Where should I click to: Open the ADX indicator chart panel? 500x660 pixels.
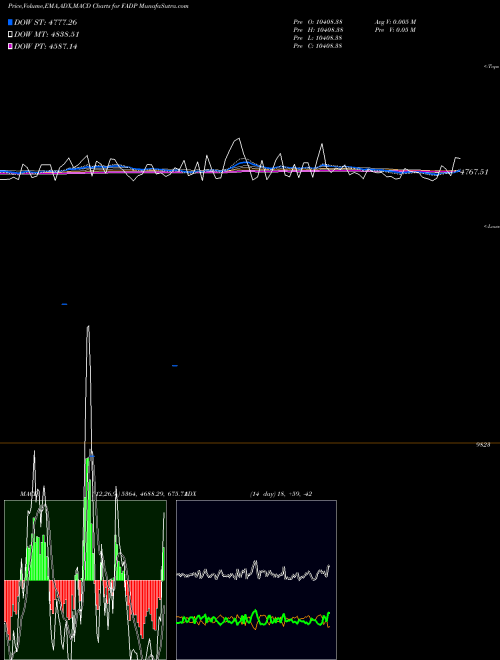pyautogui.click(x=256, y=580)
